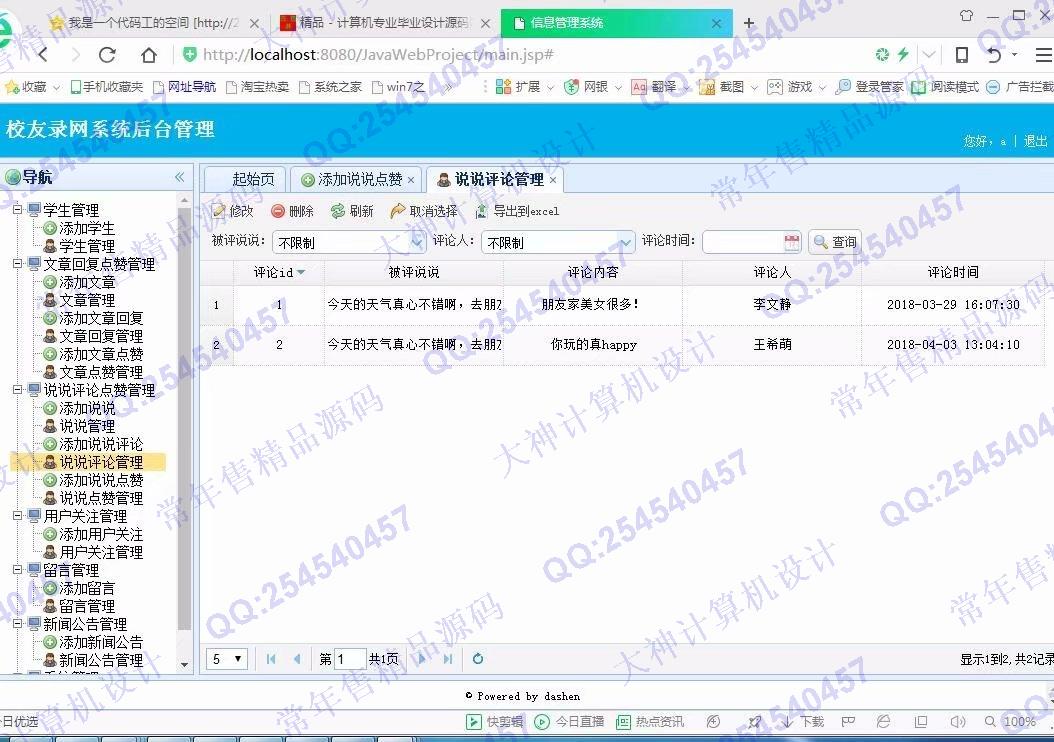Click the page number input field
Viewport: 1054px width, 742px height.
tap(350, 659)
